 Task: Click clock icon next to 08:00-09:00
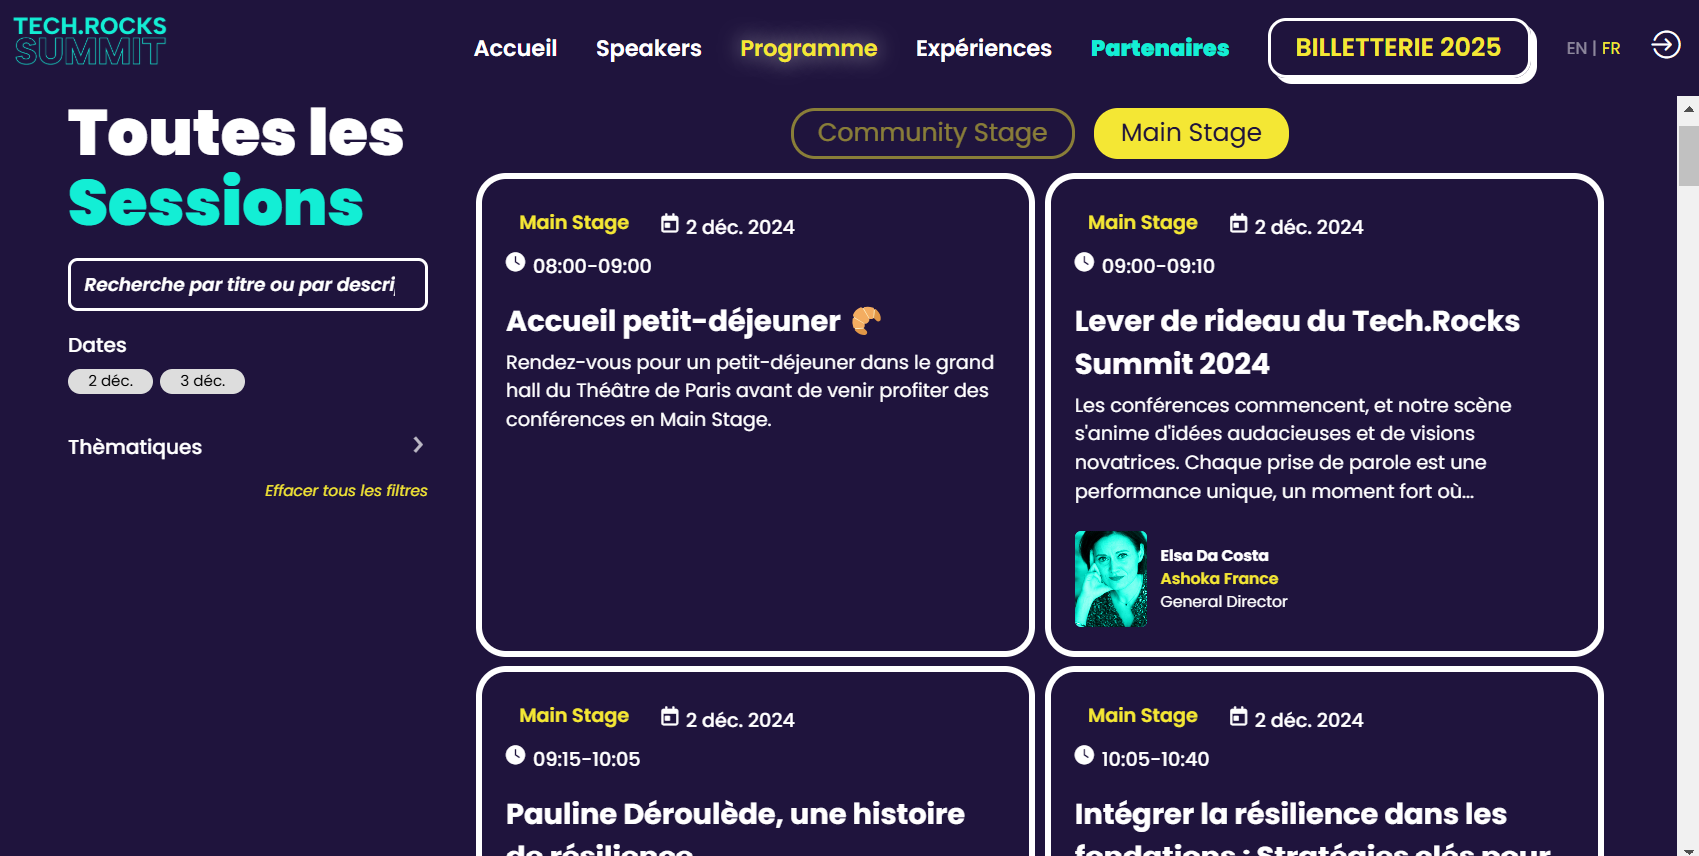tap(515, 262)
